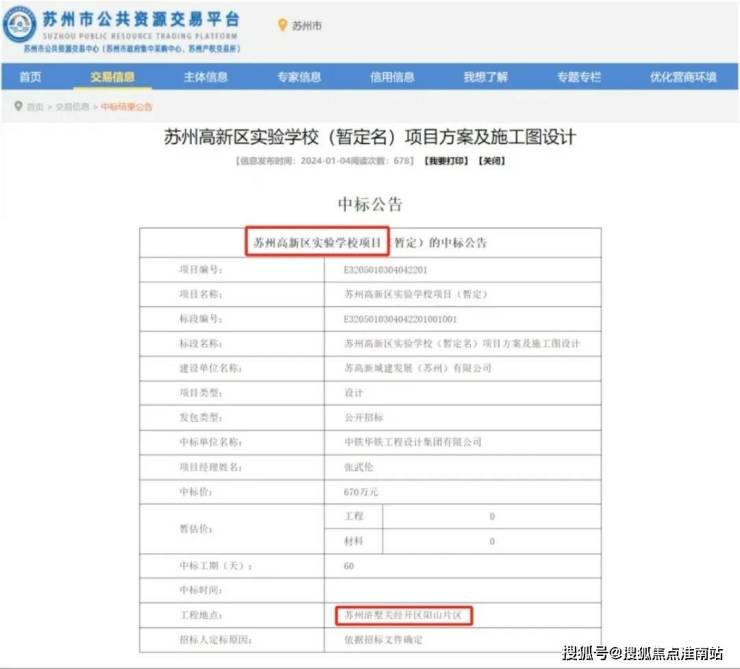Click the 中铁华铁工程设计集团有限公司 table cell
Screen dimensions: 740x669
(x=412, y=441)
